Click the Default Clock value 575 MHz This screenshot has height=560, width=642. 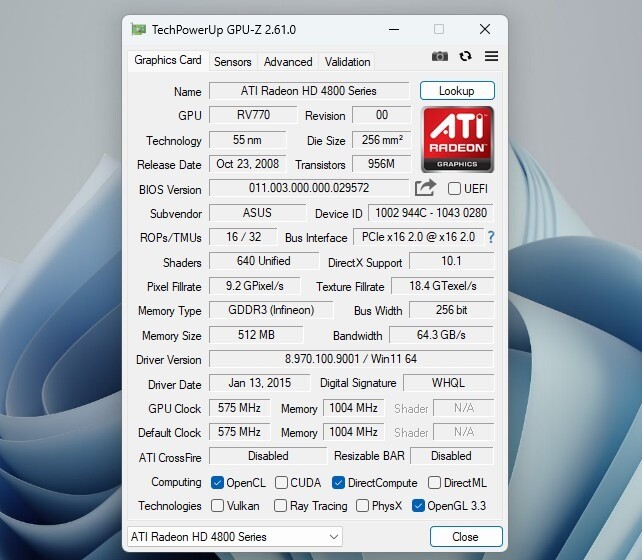tap(239, 432)
